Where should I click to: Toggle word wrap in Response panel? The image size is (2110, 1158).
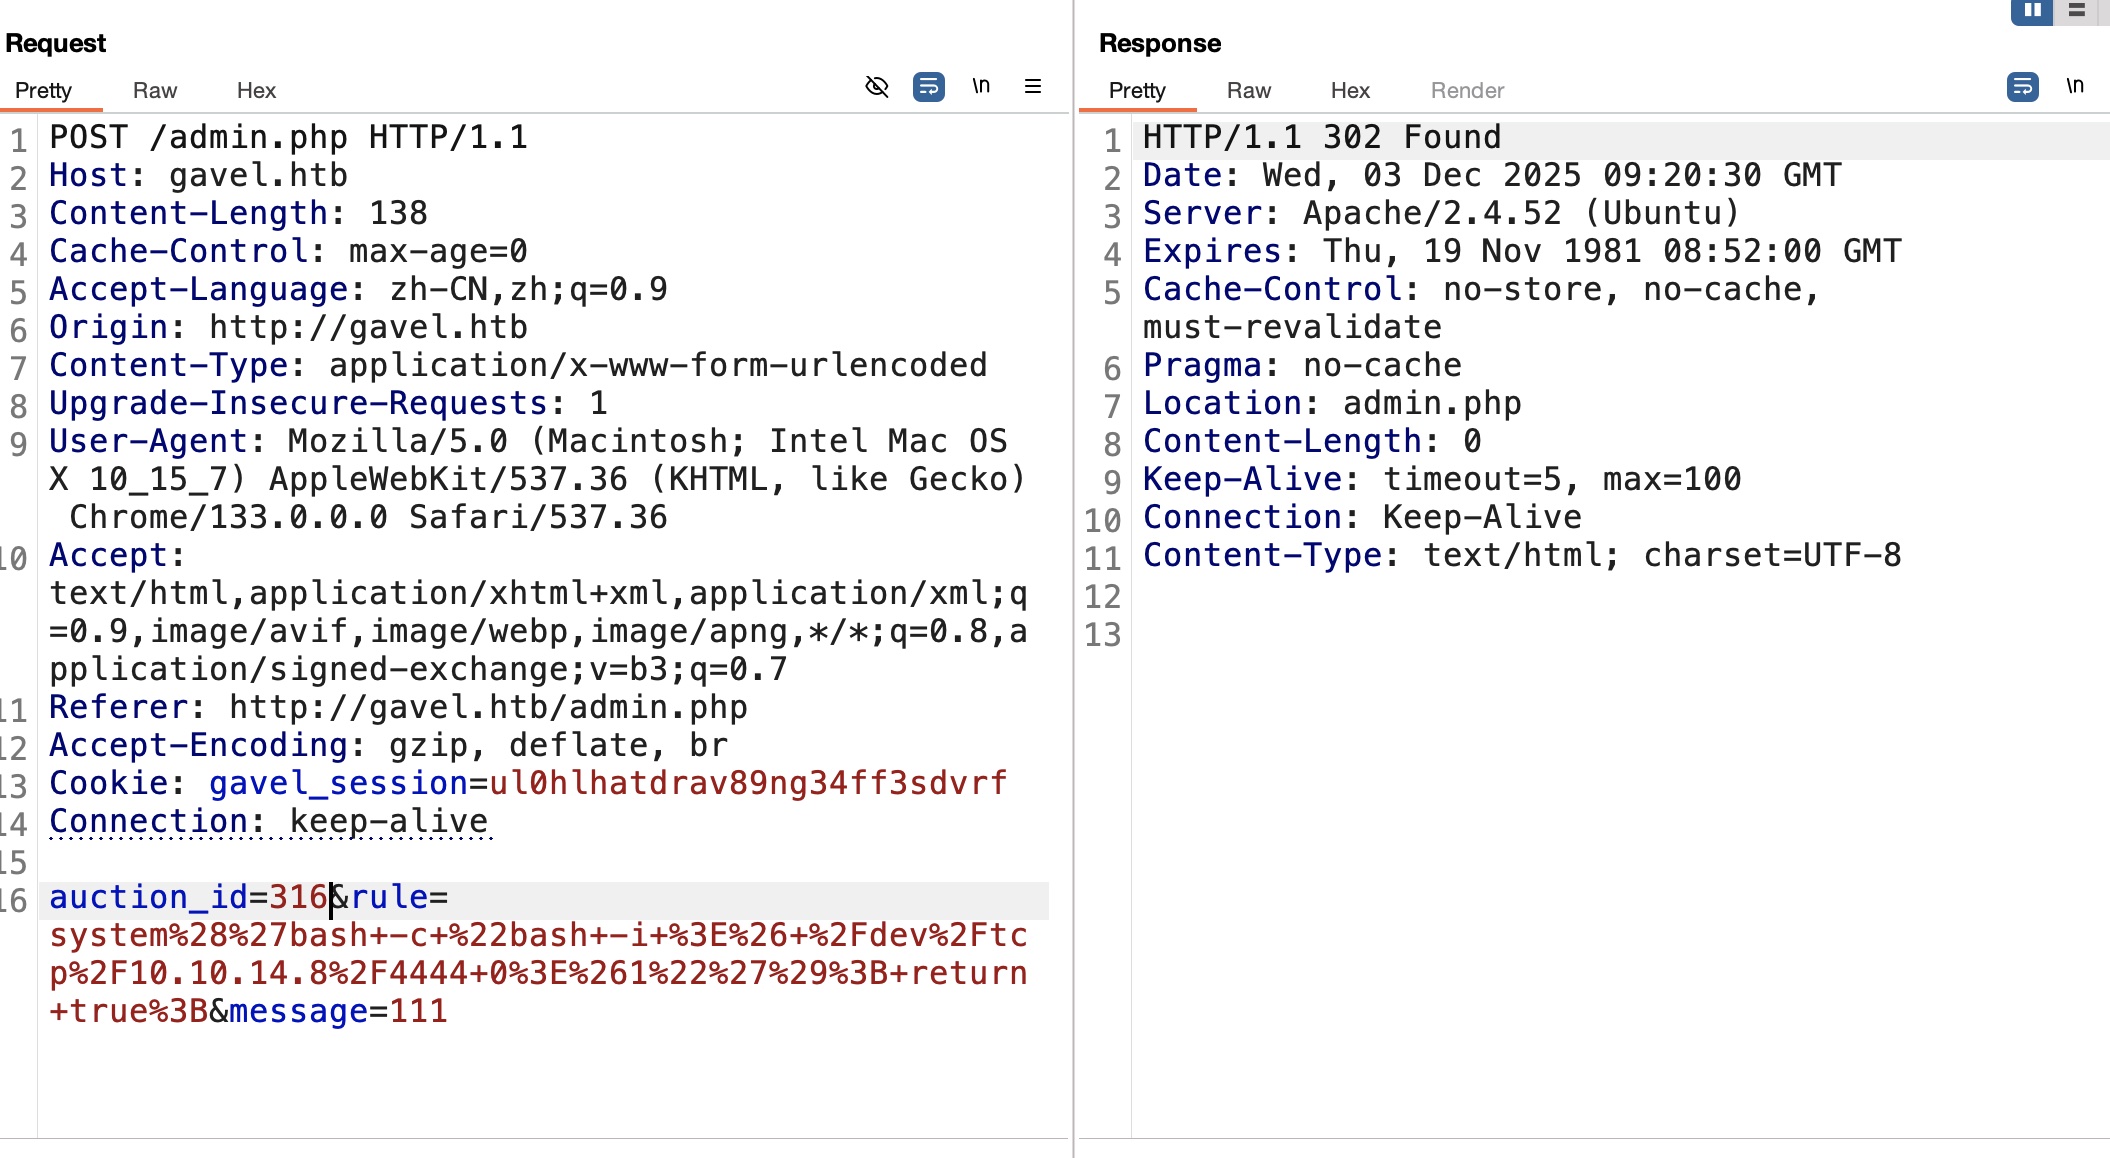pos(2022,87)
